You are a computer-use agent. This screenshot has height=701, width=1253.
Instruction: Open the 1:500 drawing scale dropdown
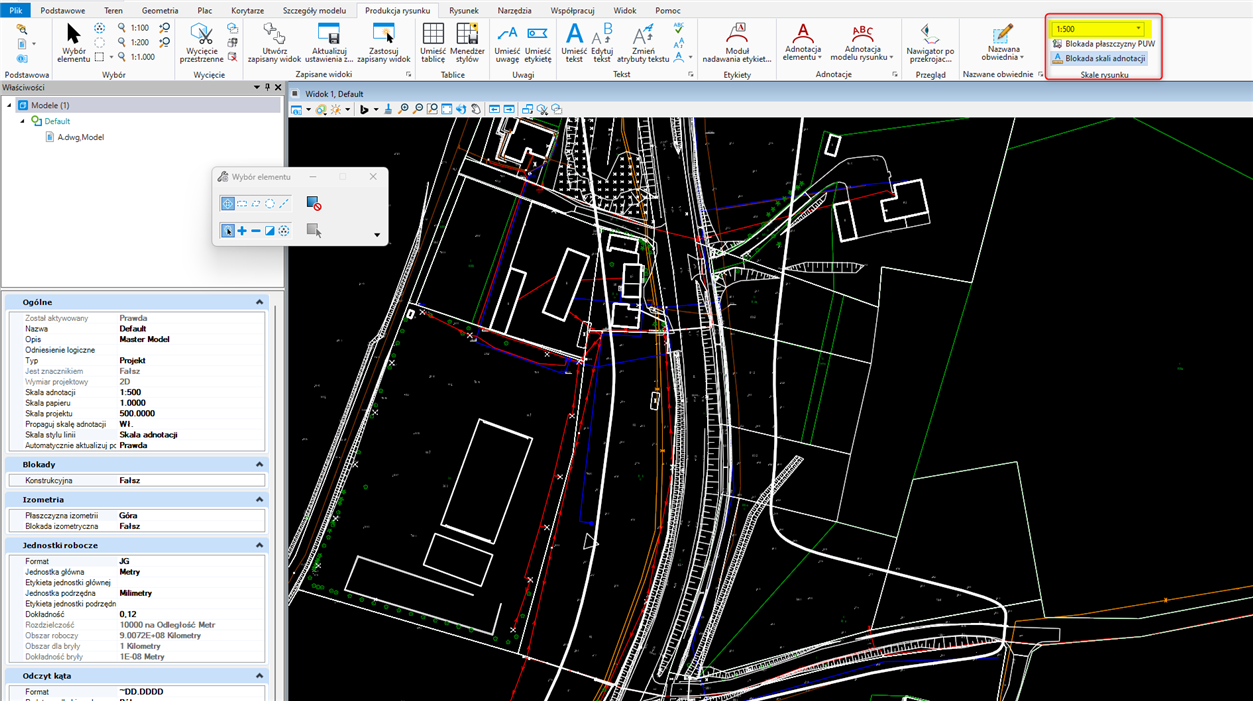[x=1138, y=29]
